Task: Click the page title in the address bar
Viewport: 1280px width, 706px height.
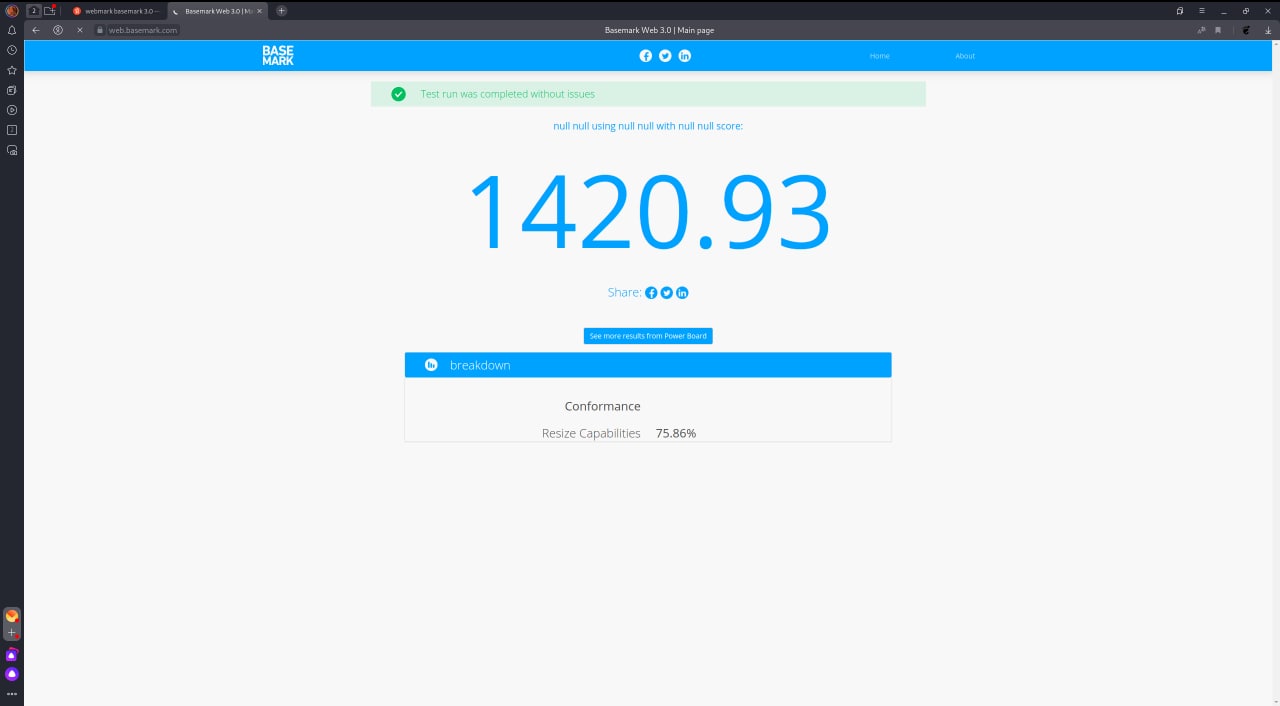Action: coord(659,30)
